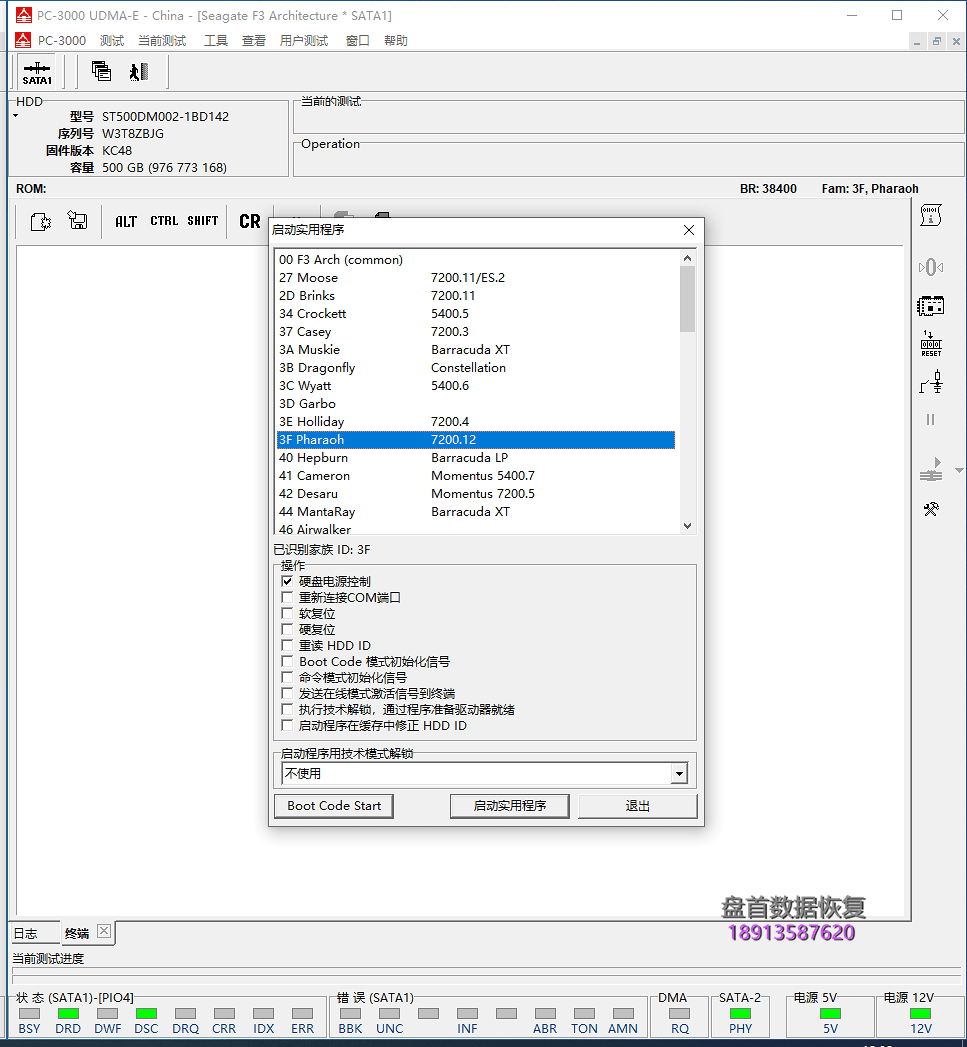Expand the HDD panel small arrow
The height and width of the screenshot is (1047, 967).
15,116
